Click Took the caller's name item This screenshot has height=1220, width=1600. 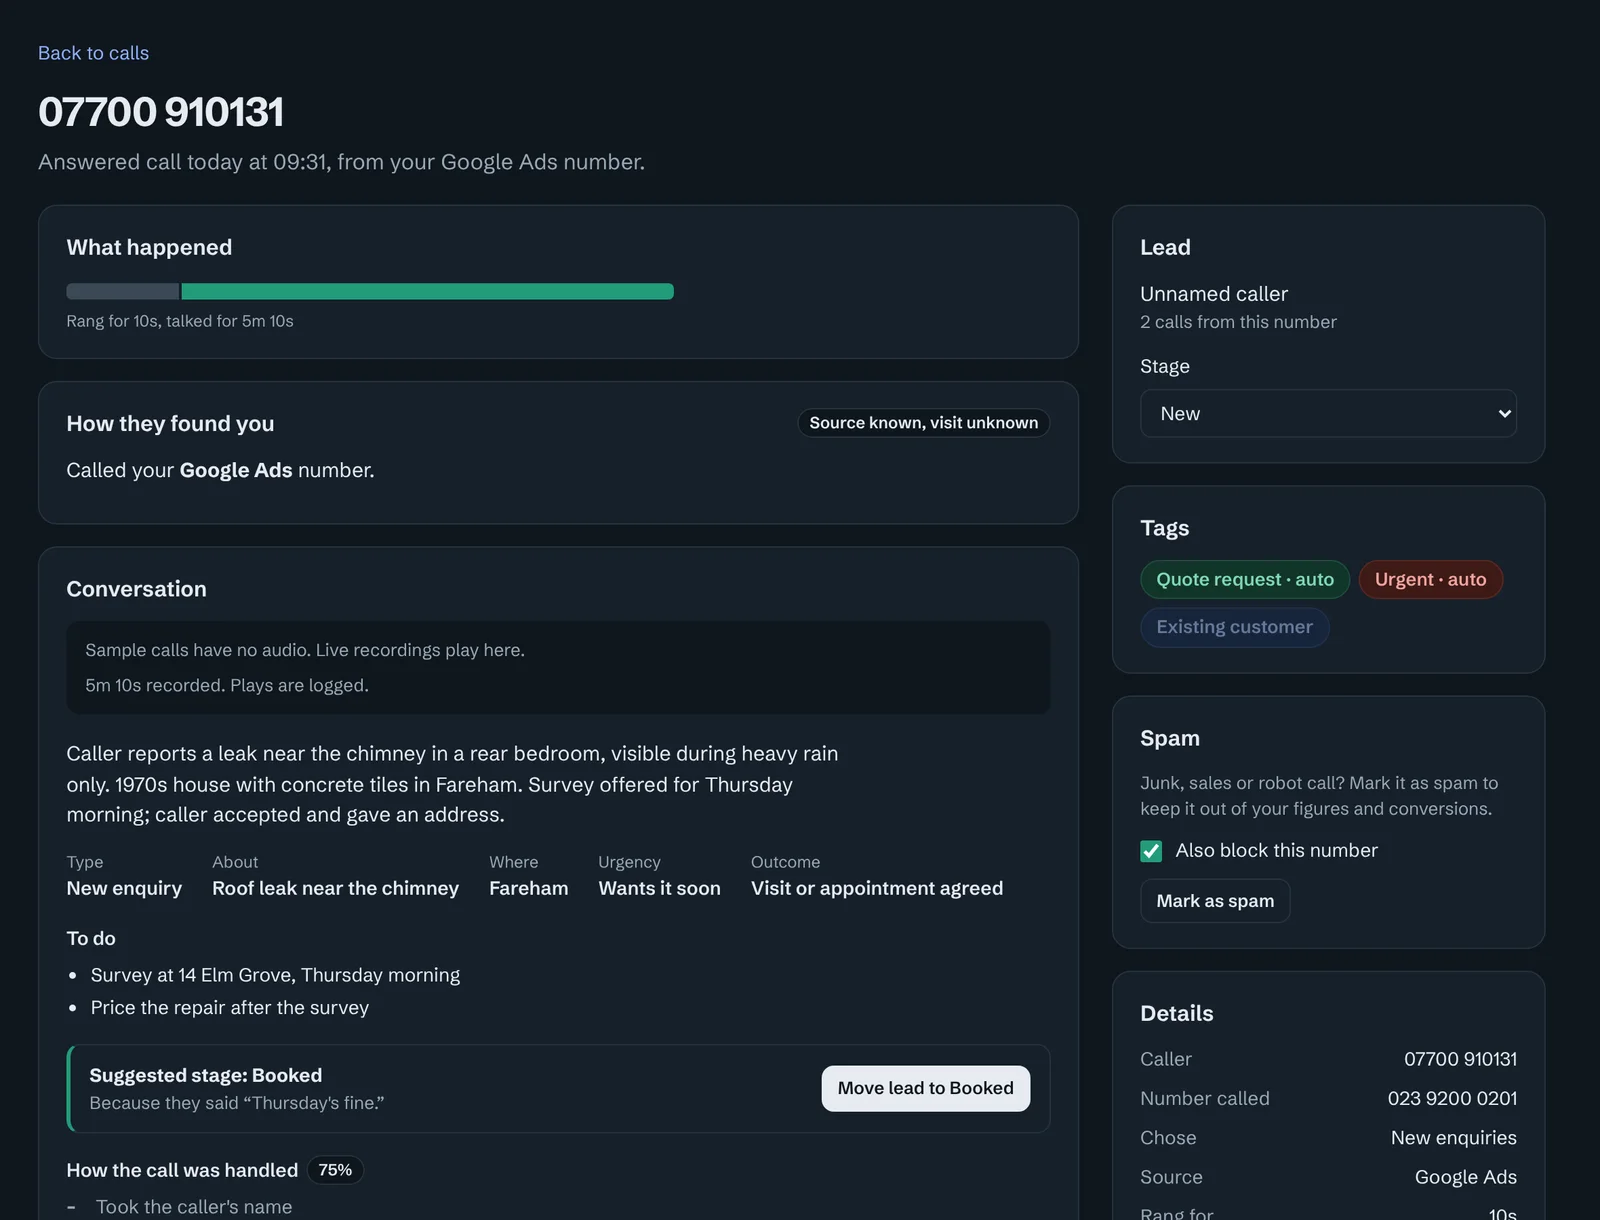pyautogui.click(x=194, y=1207)
